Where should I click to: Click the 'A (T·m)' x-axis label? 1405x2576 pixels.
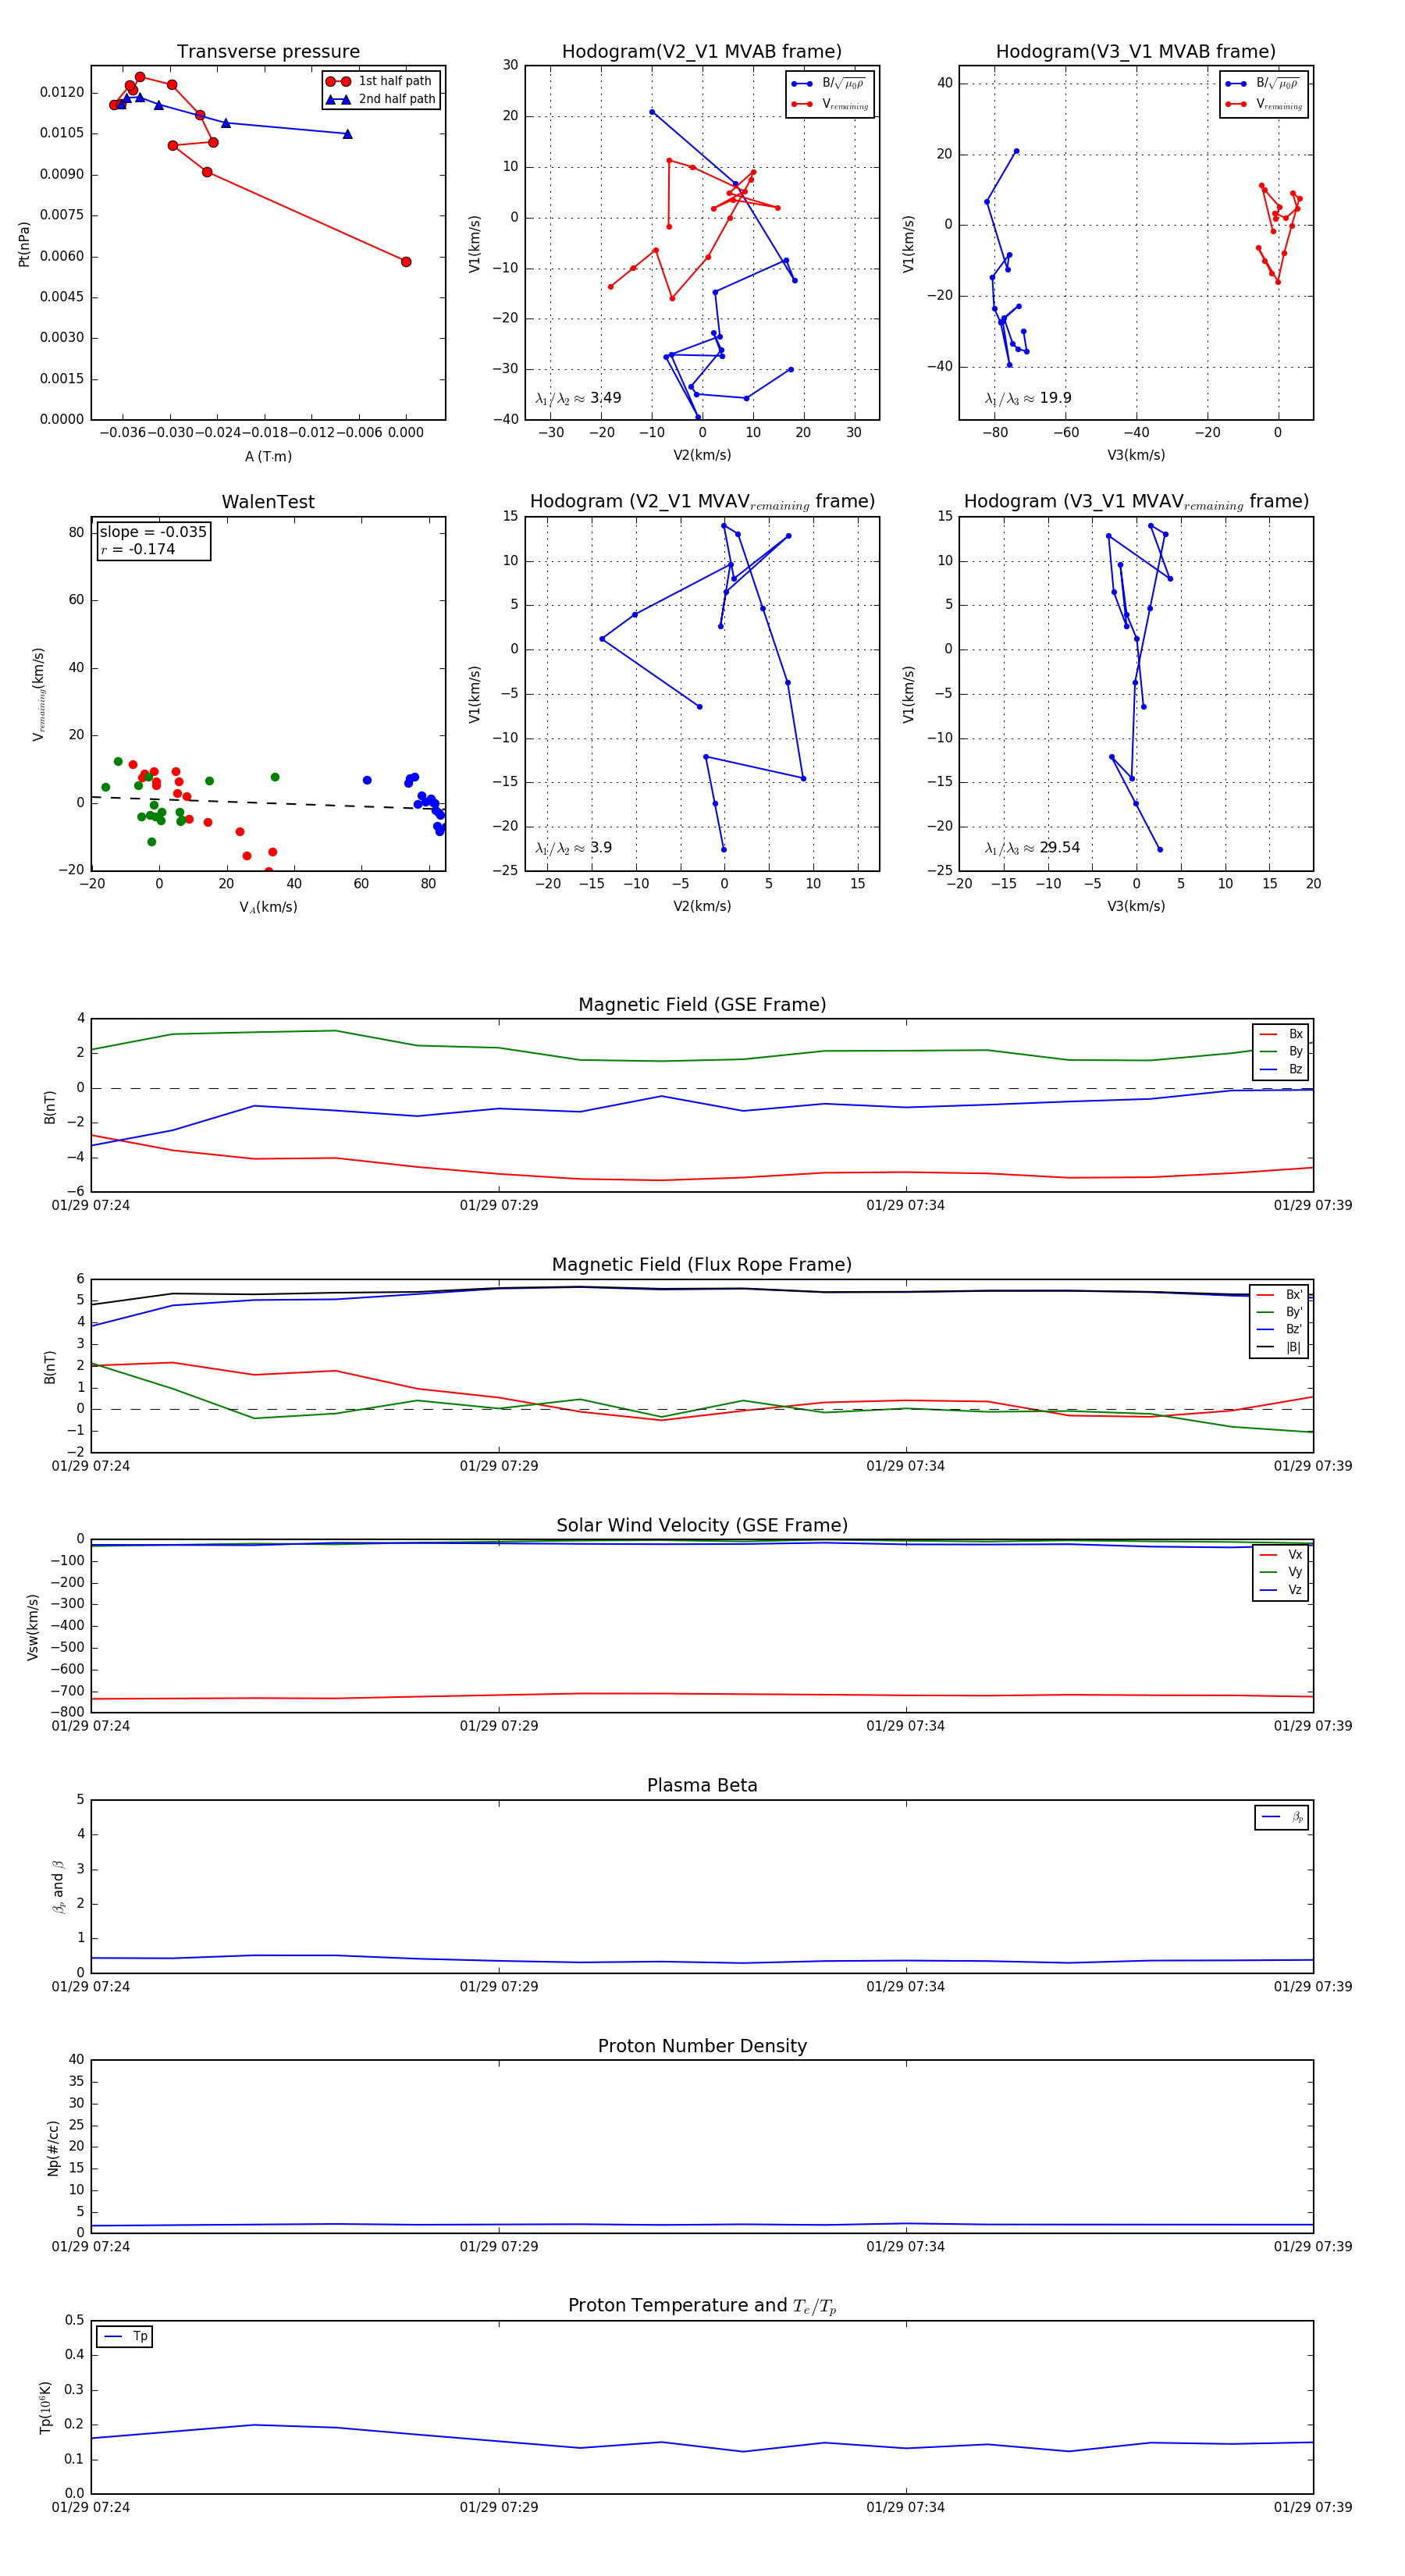(268, 456)
